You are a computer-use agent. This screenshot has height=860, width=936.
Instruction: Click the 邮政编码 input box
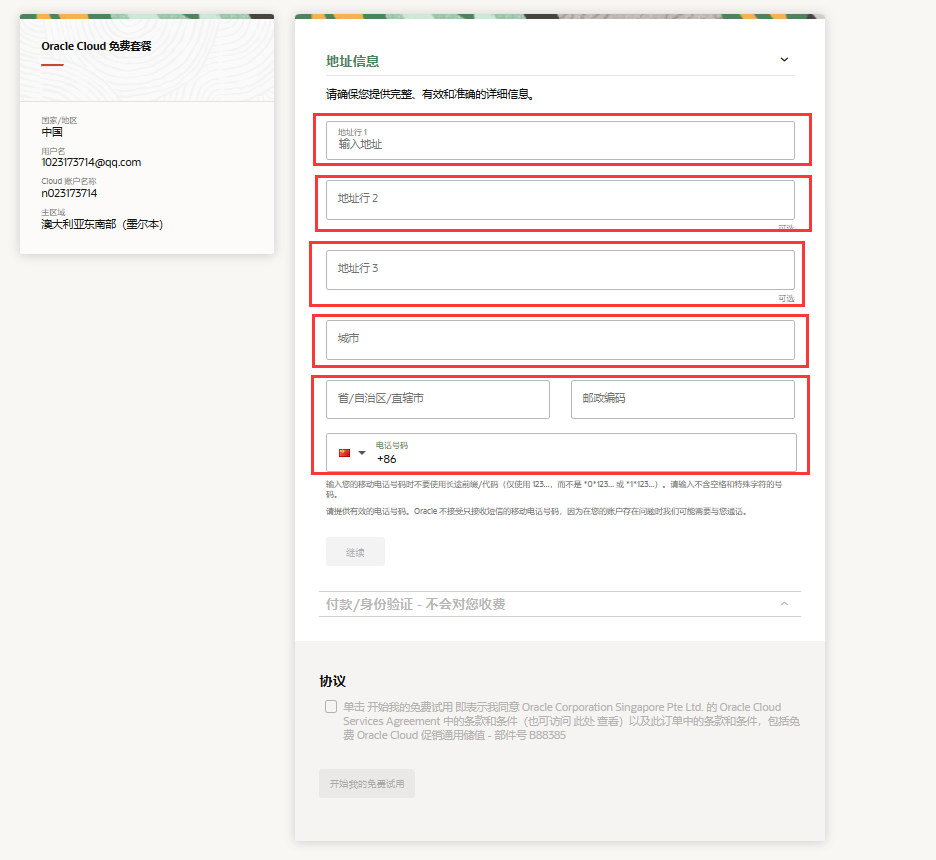click(x=682, y=399)
